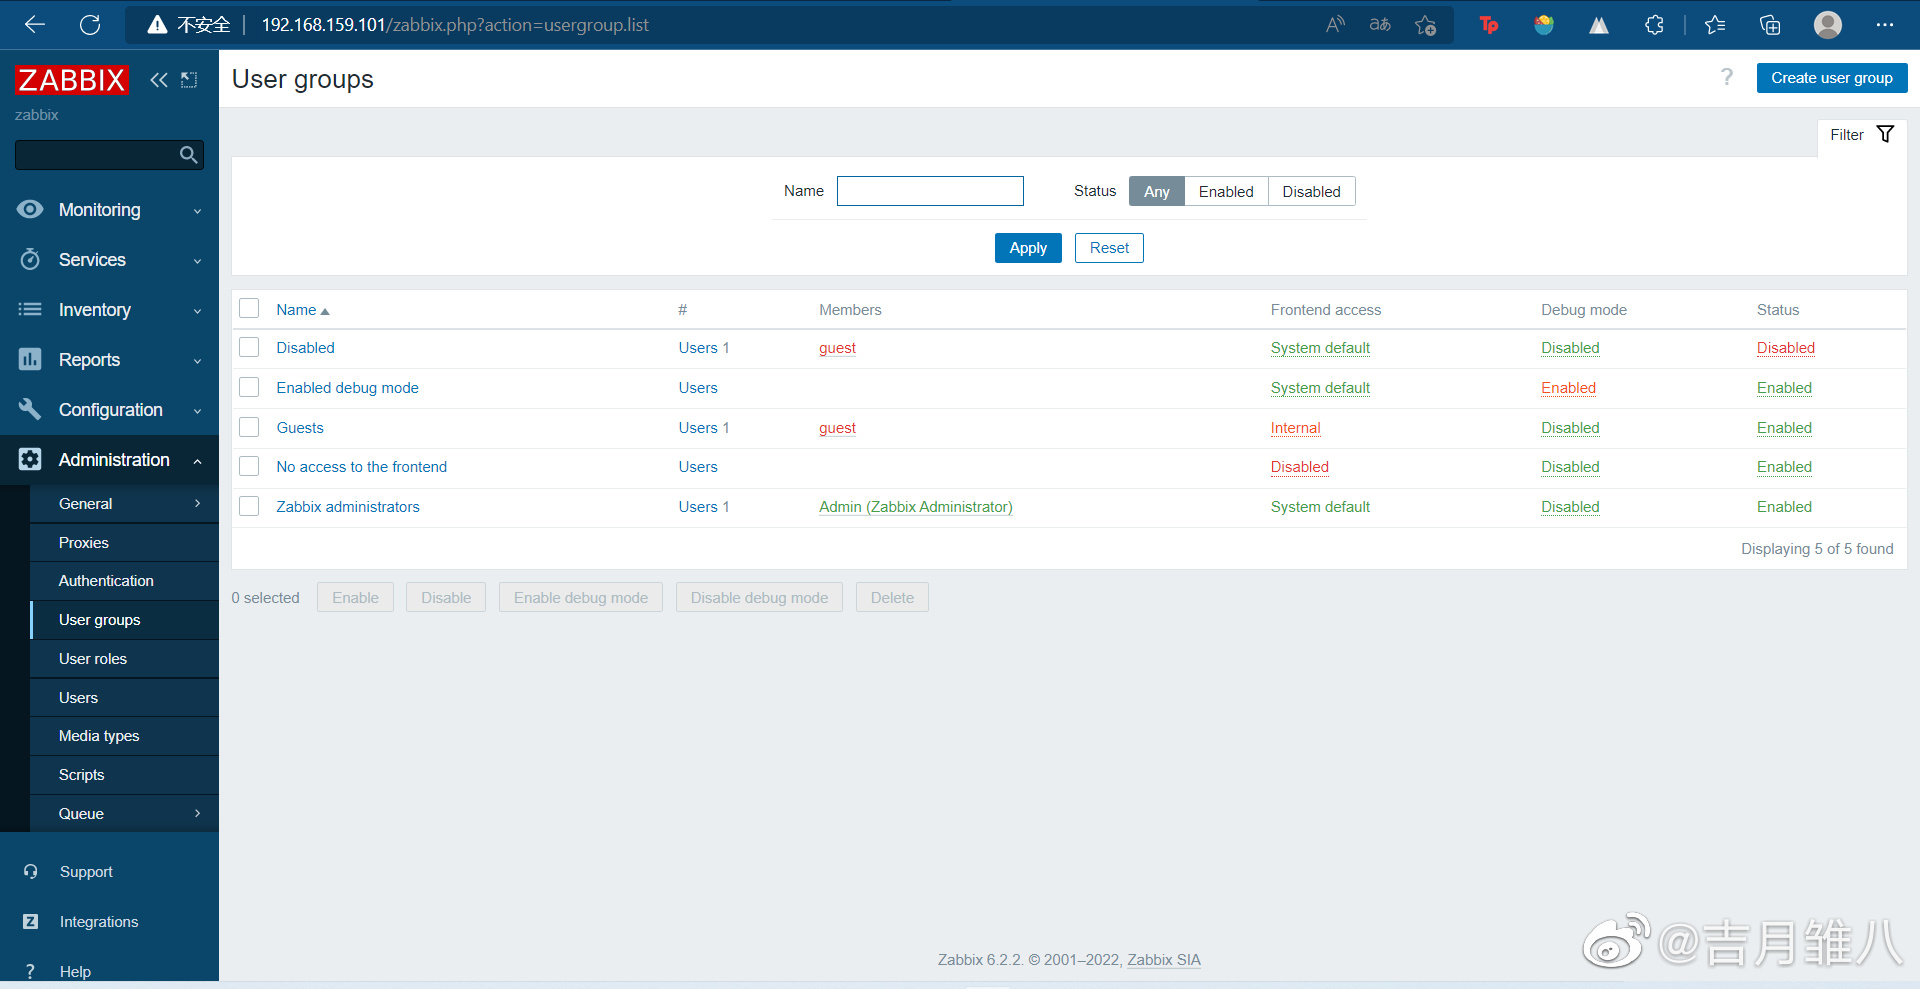Check the select-all checkbox in table header
Viewport: 1920px width, 989px height.
click(249, 308)
